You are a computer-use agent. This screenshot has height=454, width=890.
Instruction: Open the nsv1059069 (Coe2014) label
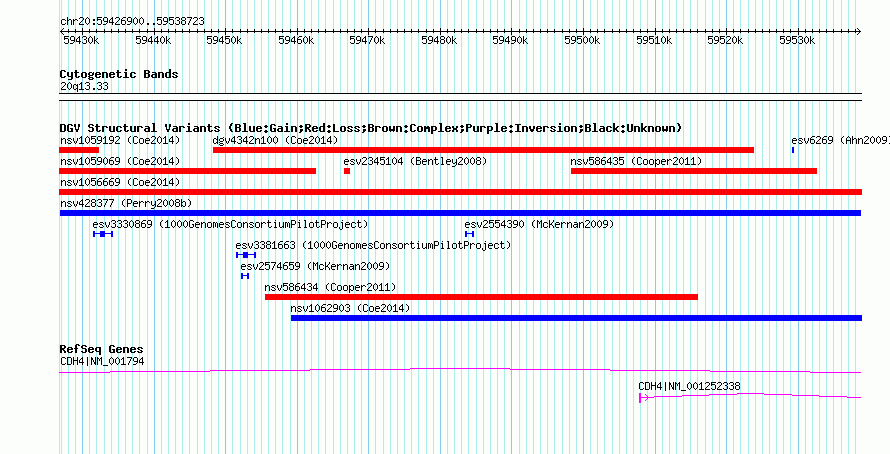point(120,161)
